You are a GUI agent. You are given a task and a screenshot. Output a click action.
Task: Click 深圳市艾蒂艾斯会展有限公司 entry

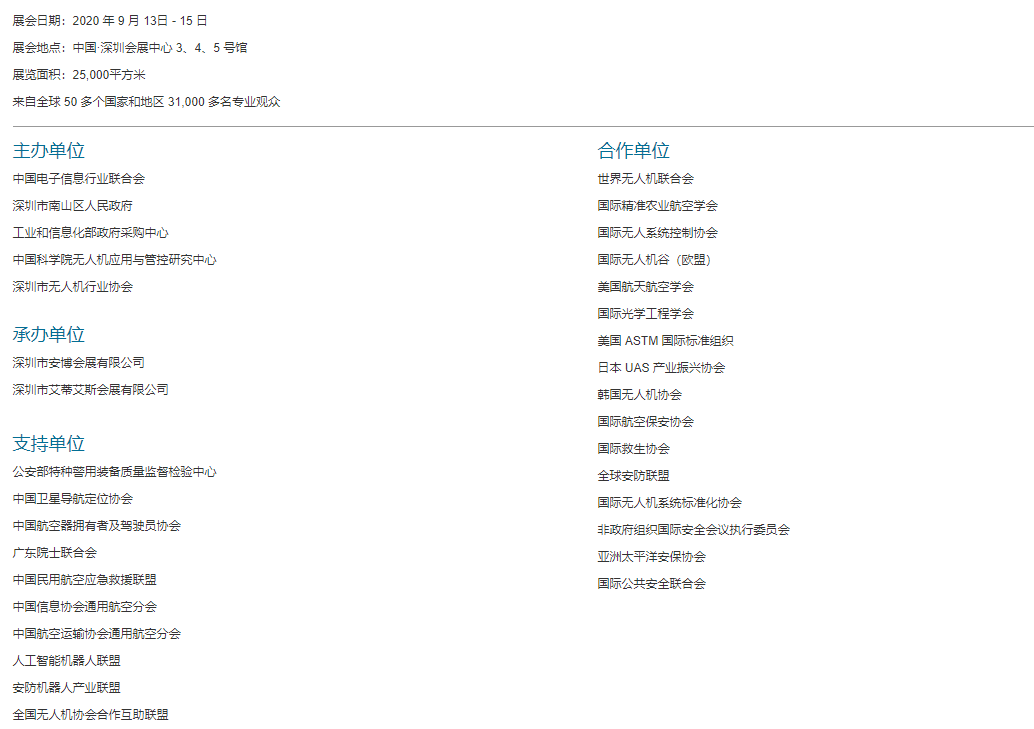point(90,390)
